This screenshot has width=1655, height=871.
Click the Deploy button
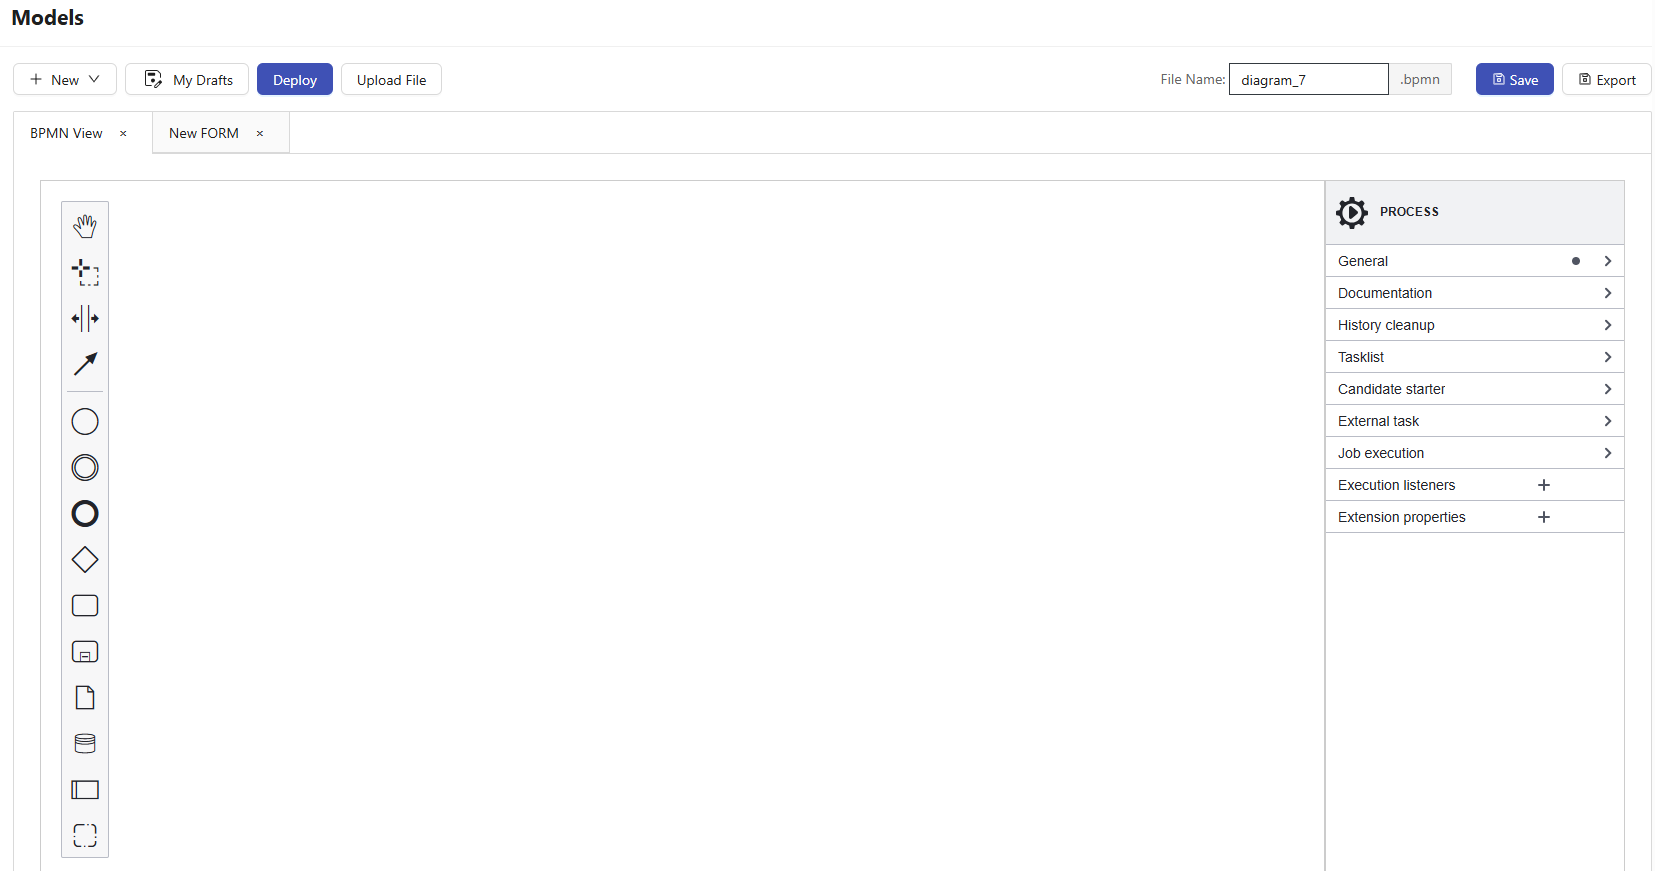pos(295,80)
